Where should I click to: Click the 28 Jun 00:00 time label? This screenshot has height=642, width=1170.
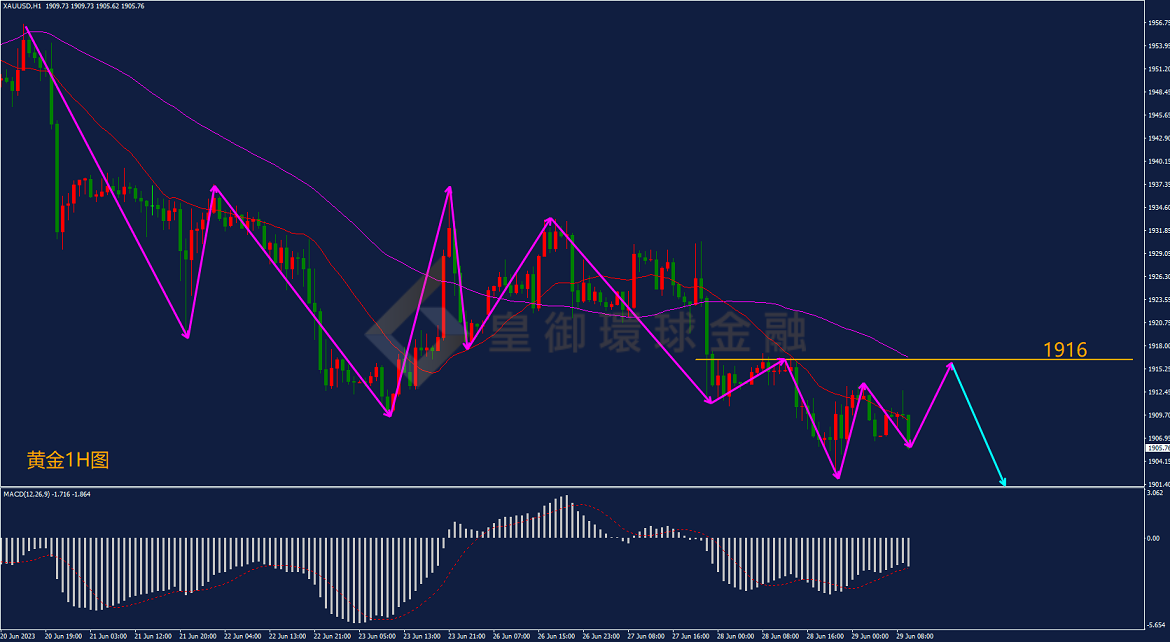735,636
